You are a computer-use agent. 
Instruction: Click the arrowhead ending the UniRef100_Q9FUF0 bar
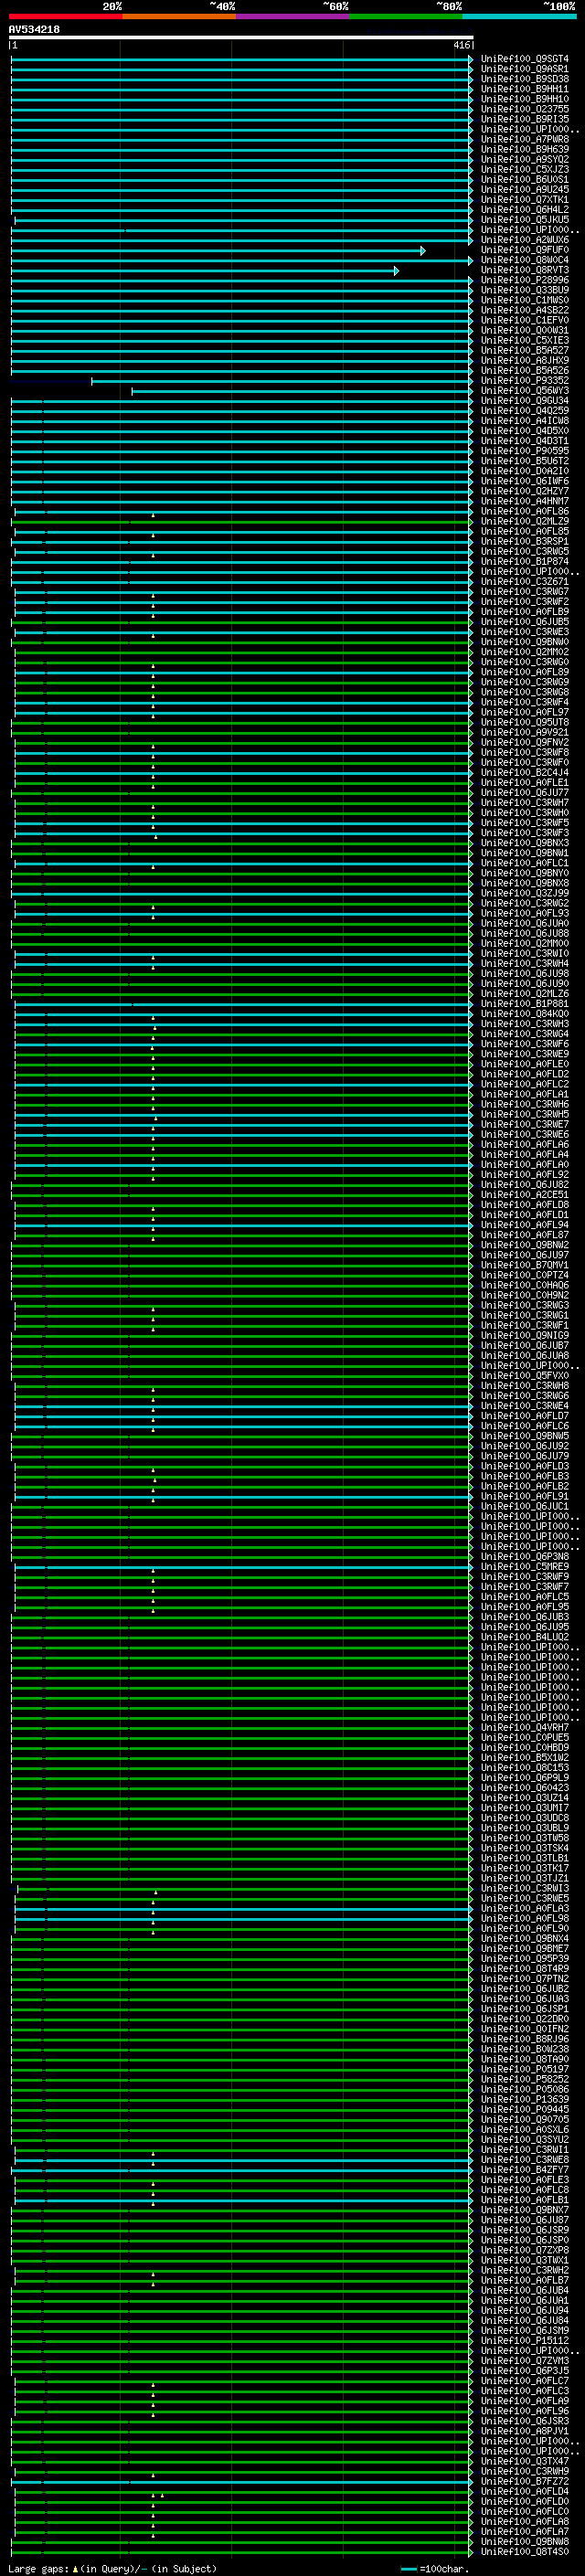point(423,250)
